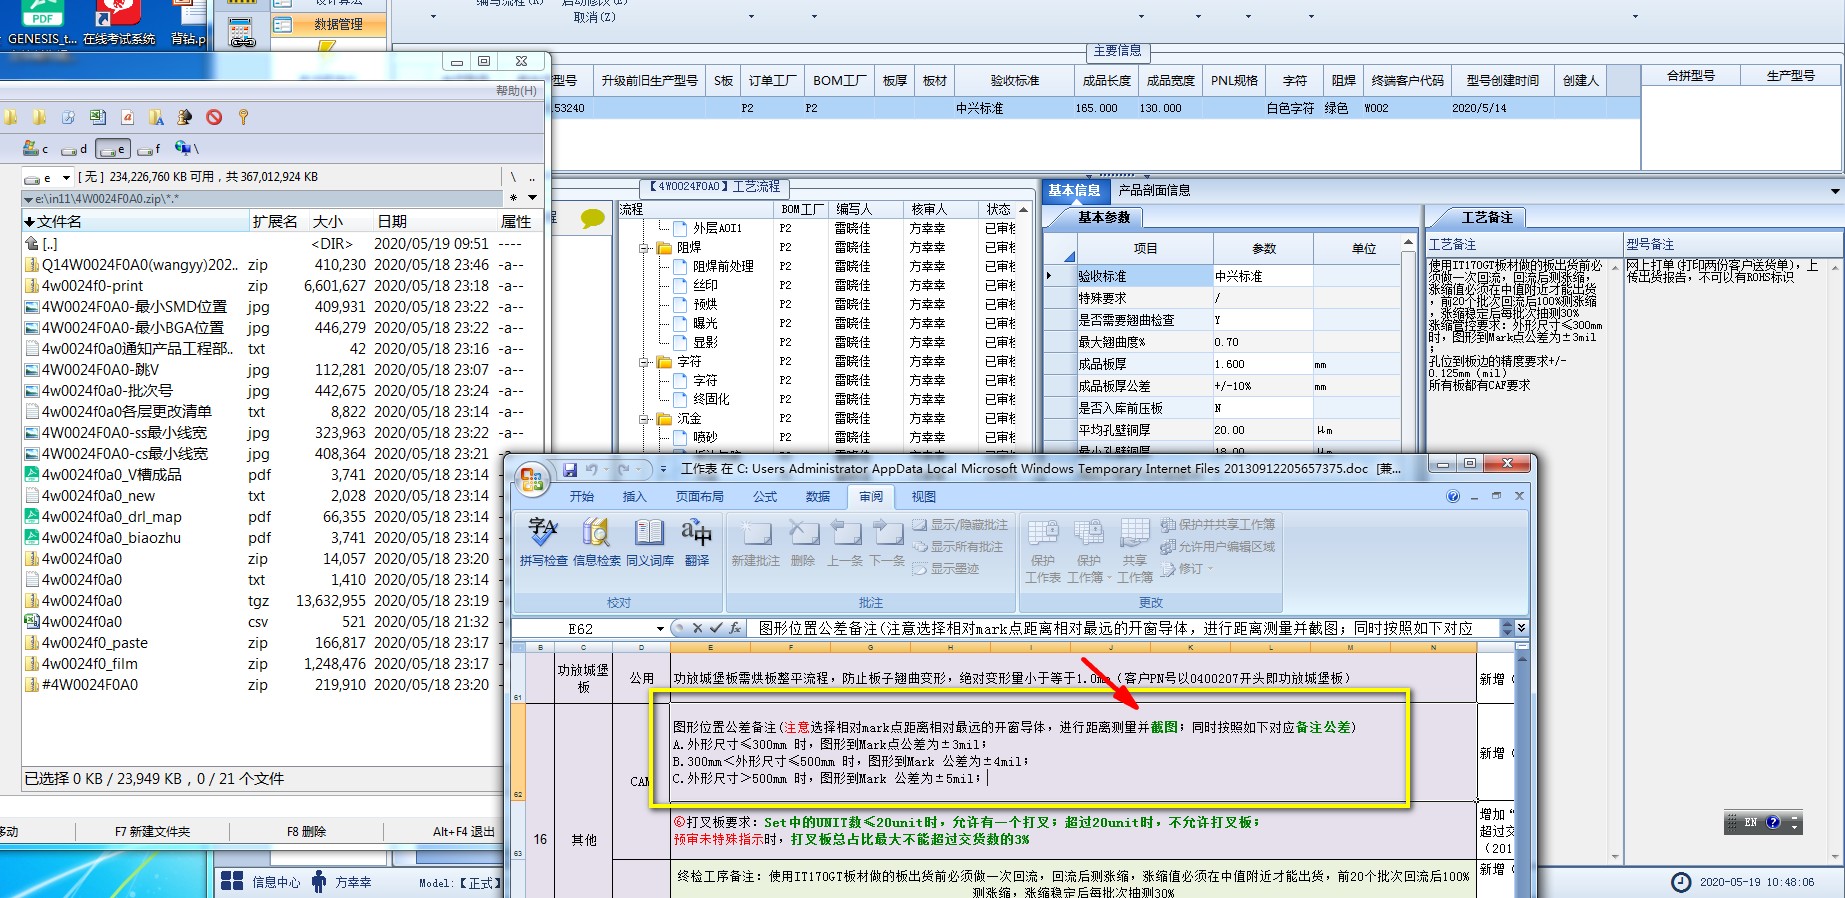Open the 插入 ribbon tab in Excel
This screenshot has height=898, width=1845.
click(634, 496)
